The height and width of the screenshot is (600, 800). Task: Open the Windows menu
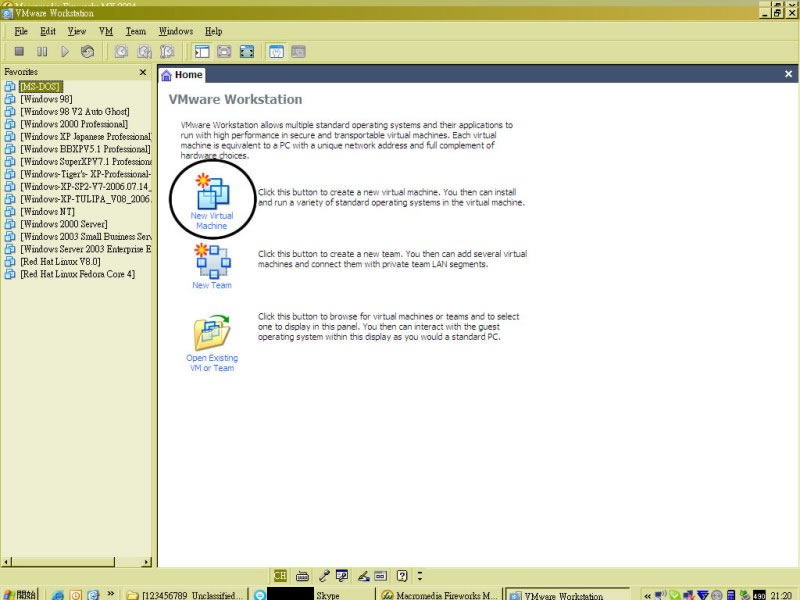[176, 31]
